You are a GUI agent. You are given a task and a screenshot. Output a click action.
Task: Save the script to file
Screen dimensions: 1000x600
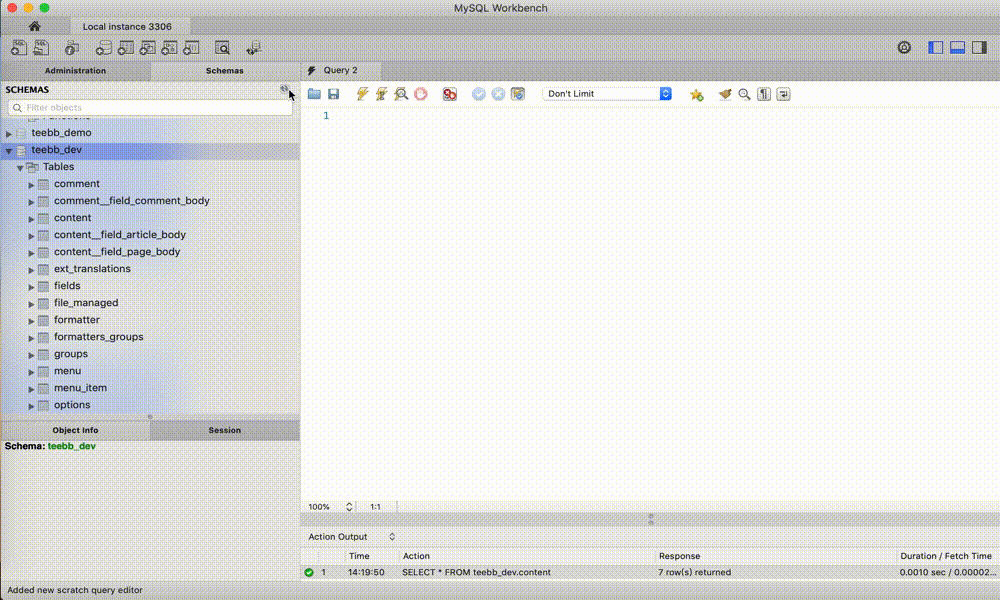click(334, 94)
